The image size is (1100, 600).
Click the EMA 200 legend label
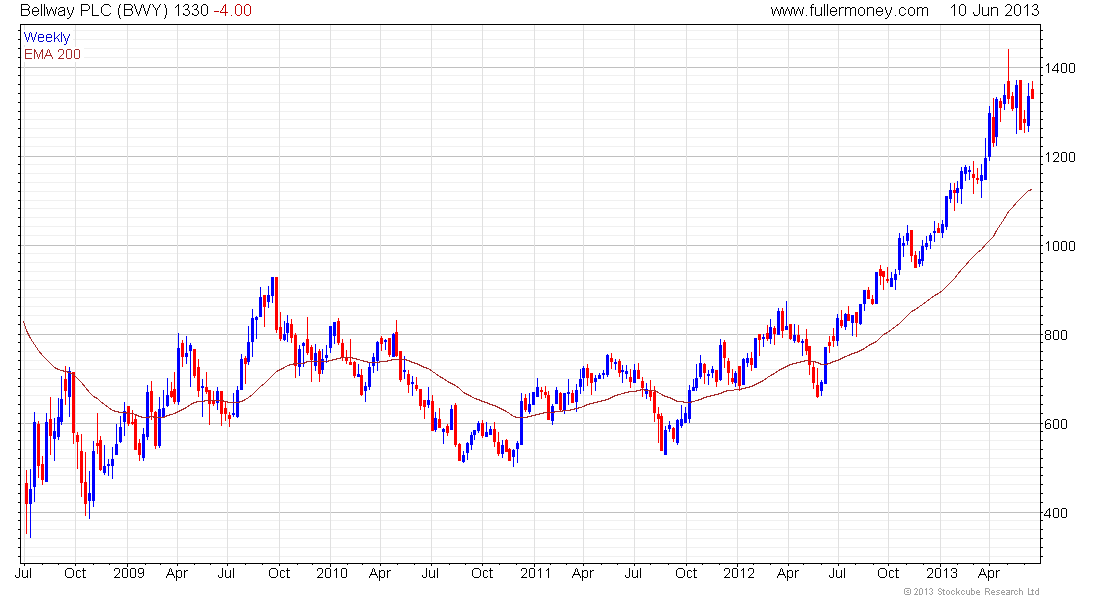(x=52, y=54)
